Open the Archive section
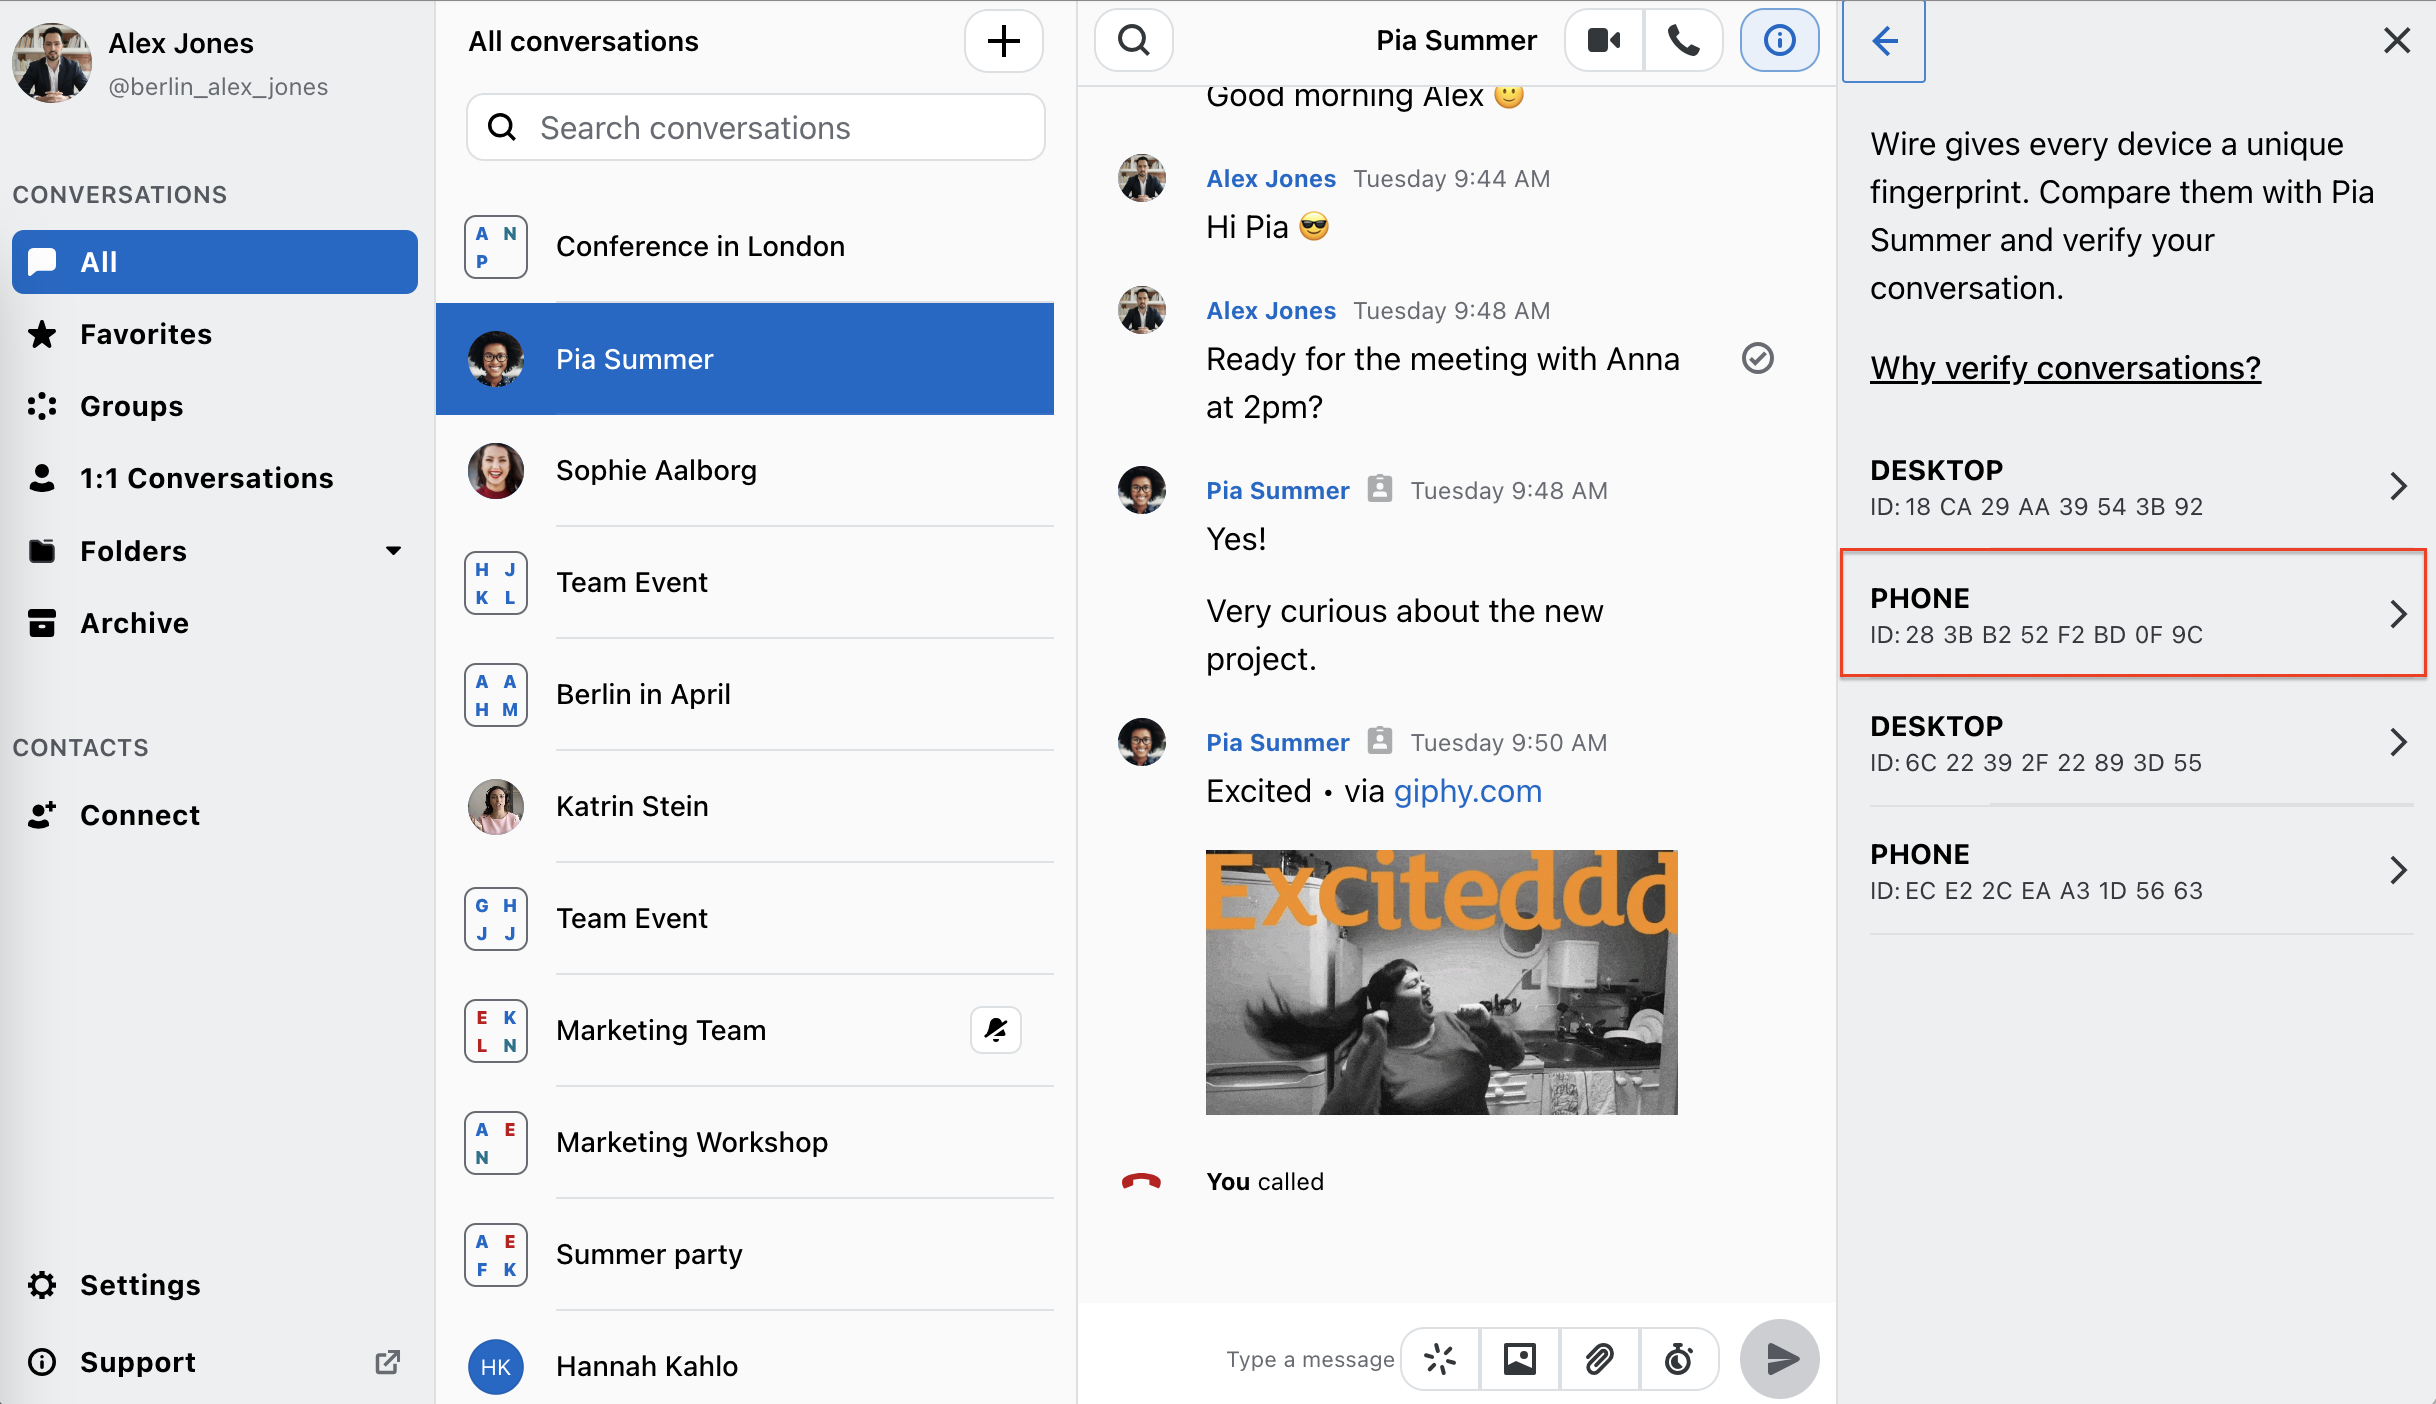2436x1404 pixels. (x=215, y=623)
